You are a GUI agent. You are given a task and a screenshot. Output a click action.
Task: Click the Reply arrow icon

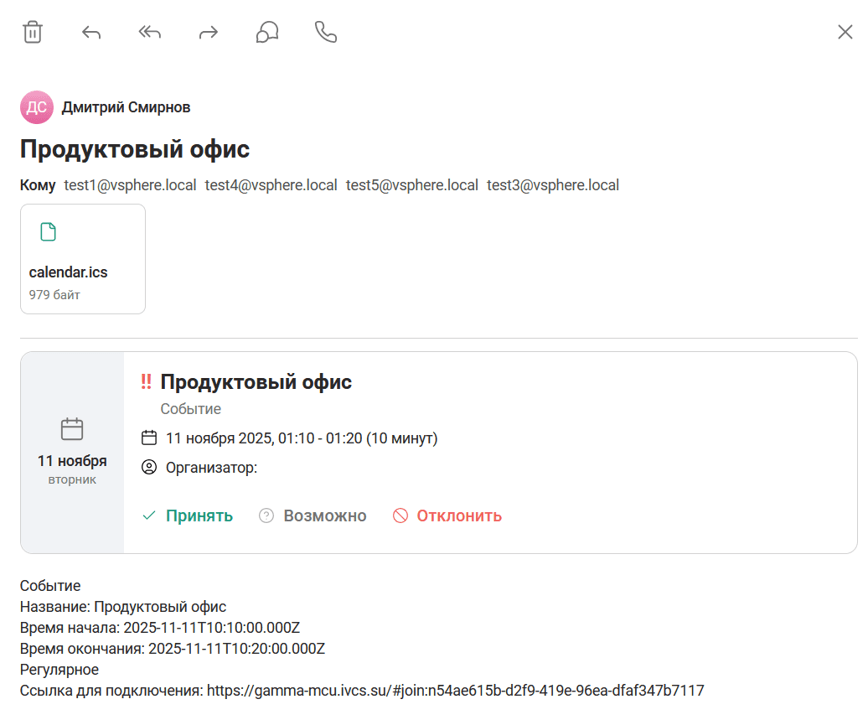pyautogui.click(x=91, y=32)
